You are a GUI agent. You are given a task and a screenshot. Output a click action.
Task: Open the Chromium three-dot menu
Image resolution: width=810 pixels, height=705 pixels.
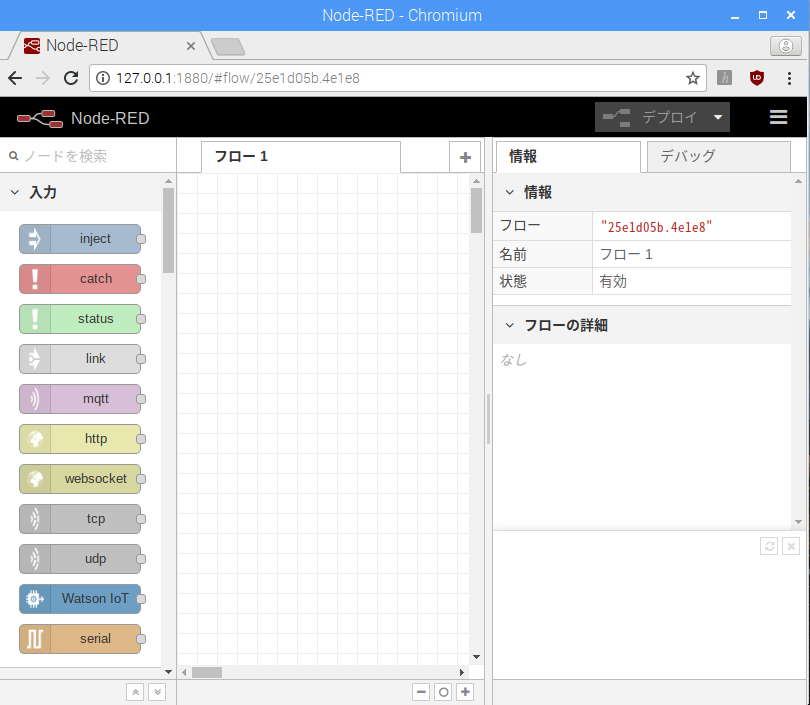(x=789, y=78)
